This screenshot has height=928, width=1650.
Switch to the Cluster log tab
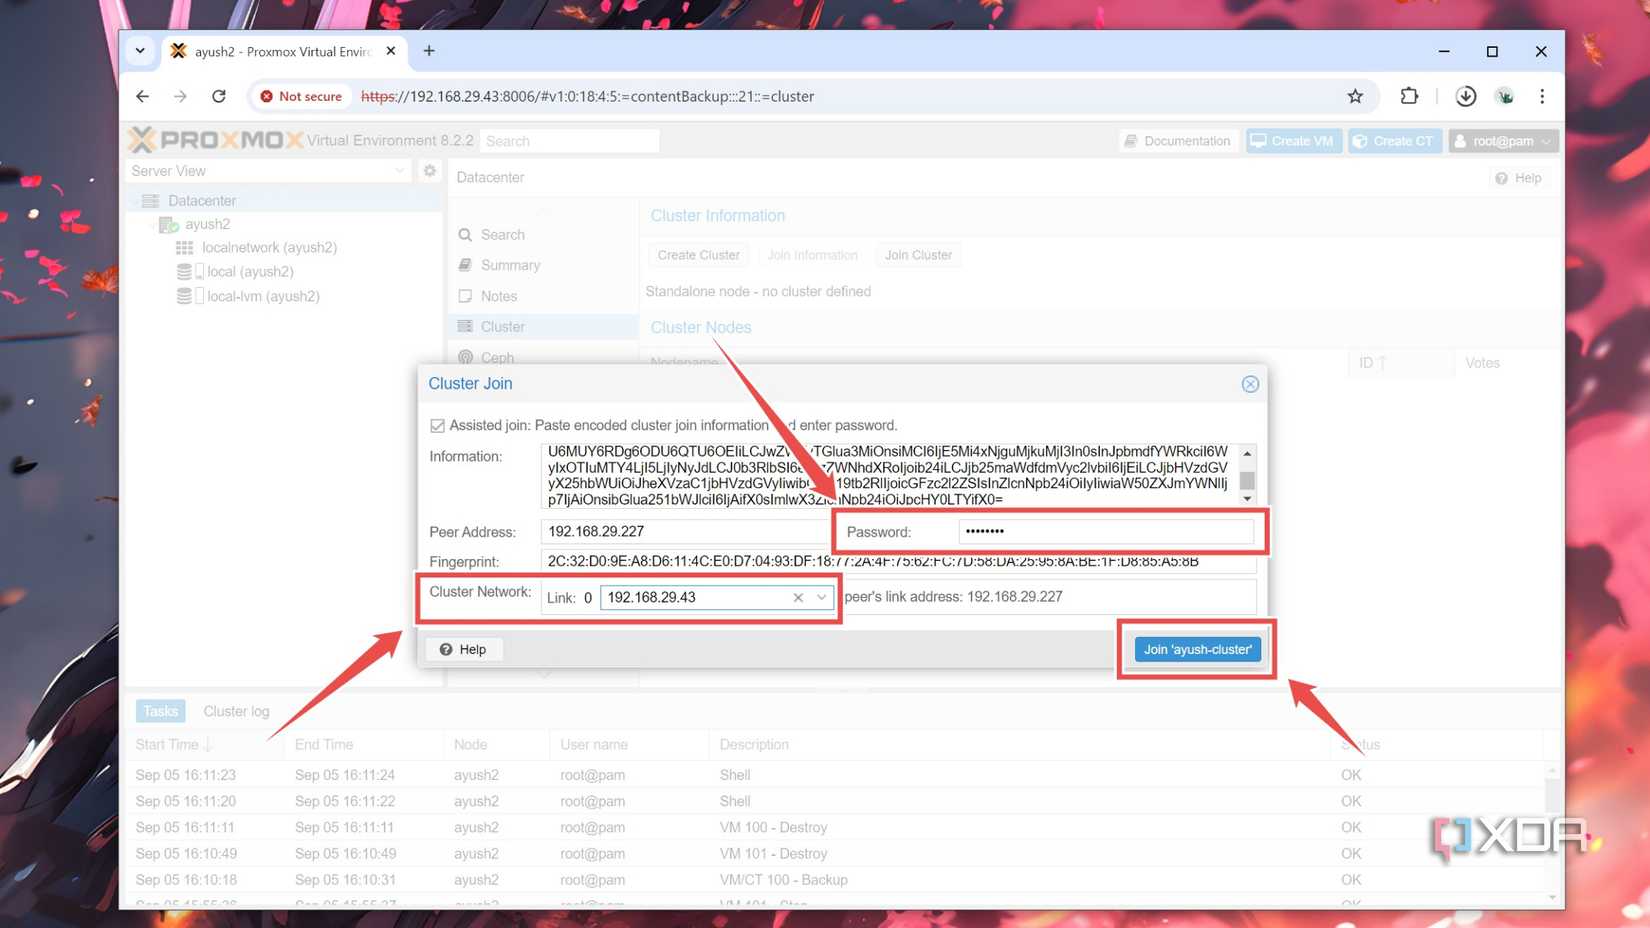pyautogui.click(x=236, y=711)
